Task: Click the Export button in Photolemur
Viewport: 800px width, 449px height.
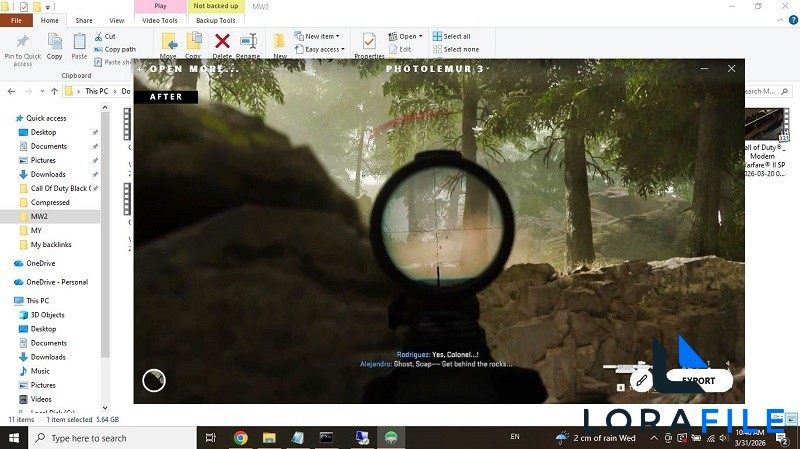Action: pos(698,381)
